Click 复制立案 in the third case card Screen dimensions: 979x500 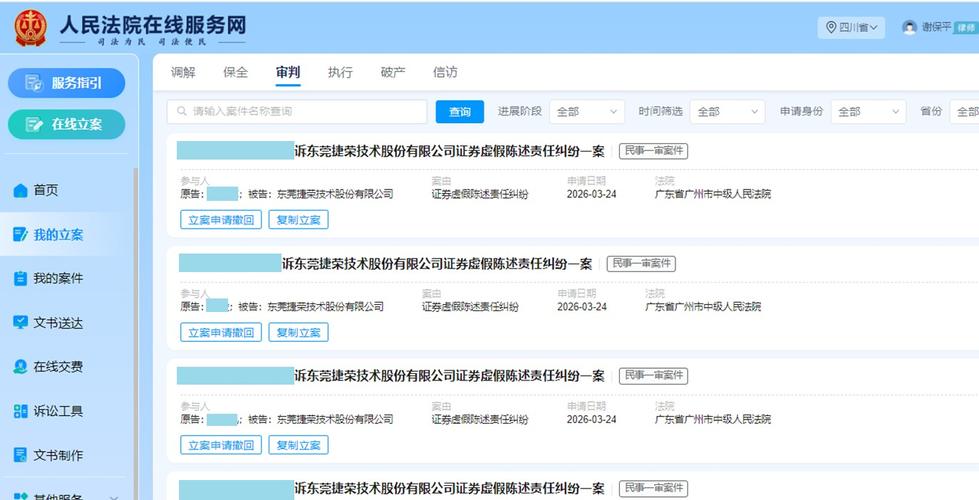pyautogui.click(x=298, y=445)
